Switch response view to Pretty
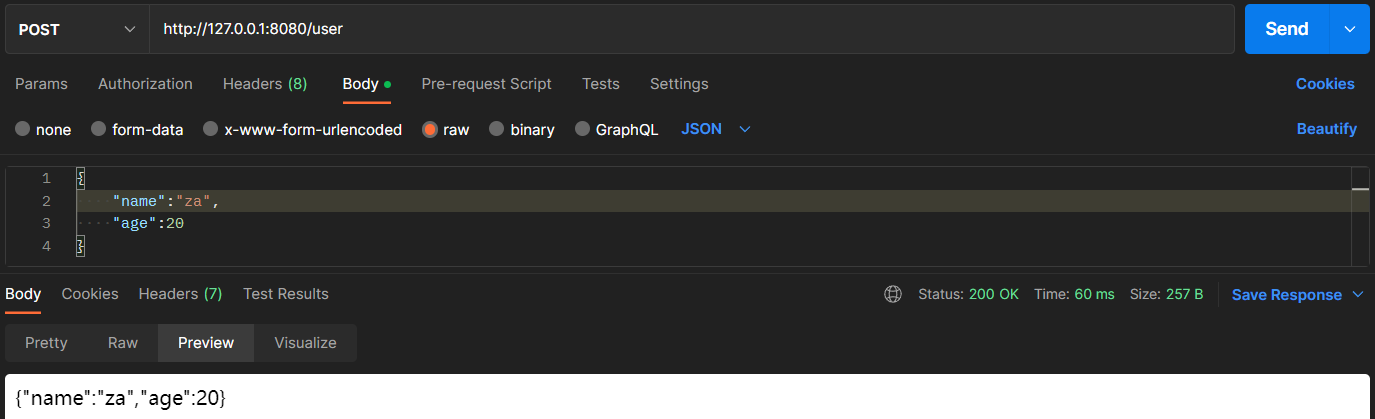Screen dimensions: 1375x419 (46, 343)
